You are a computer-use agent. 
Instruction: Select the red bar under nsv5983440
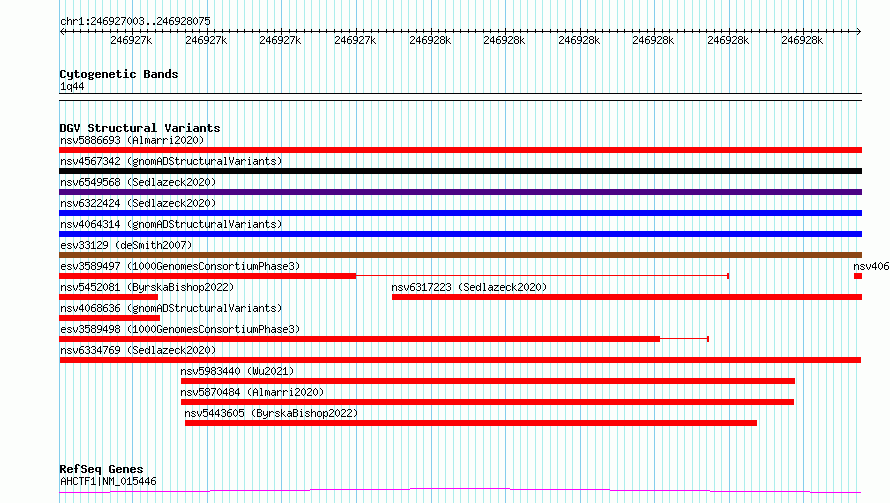(488, 381)
